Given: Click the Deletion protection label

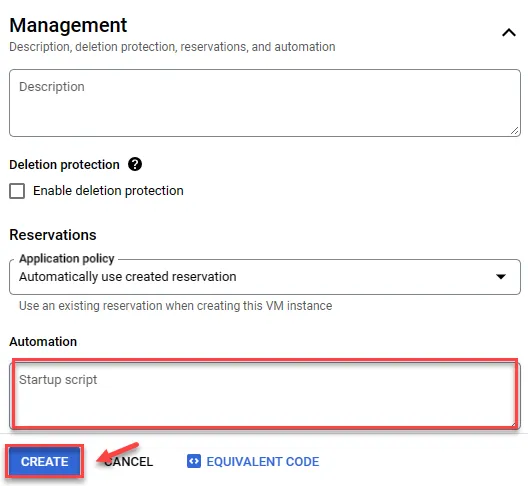Looking at the screenshot, I should pyautogui.click(x=64, y=165).
